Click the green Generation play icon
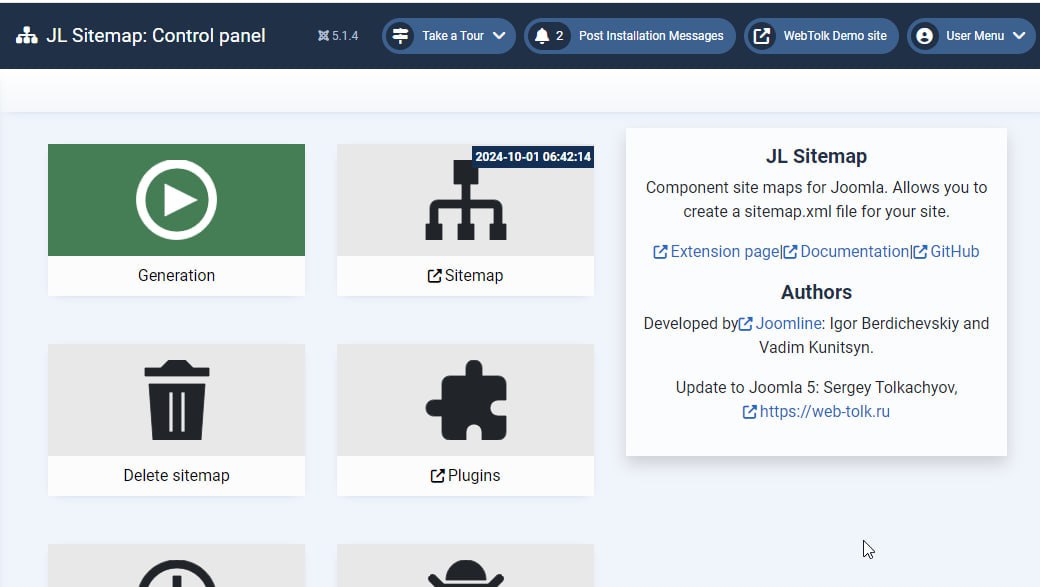The height and width of the screenshot is (587, 1040). [x=176, y=200]
